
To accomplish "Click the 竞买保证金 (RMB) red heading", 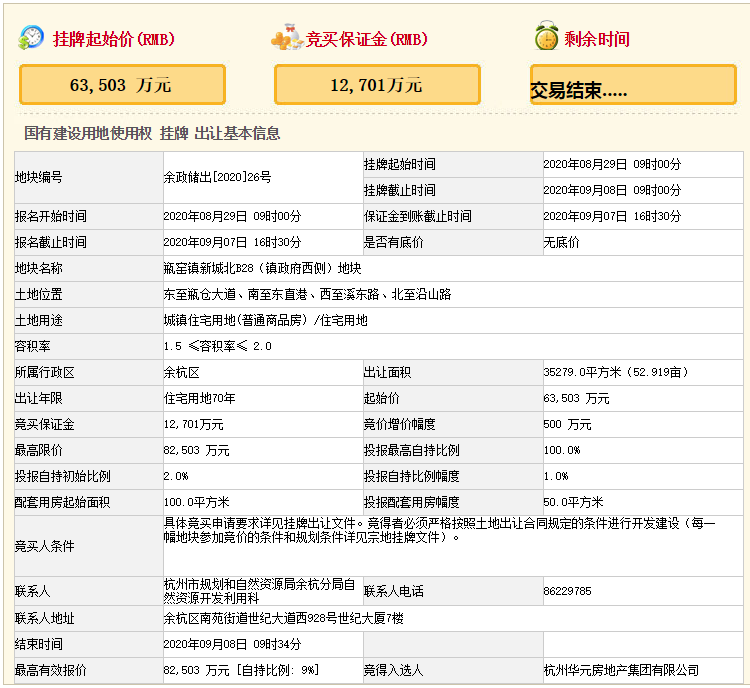I will tap(367, 40).
